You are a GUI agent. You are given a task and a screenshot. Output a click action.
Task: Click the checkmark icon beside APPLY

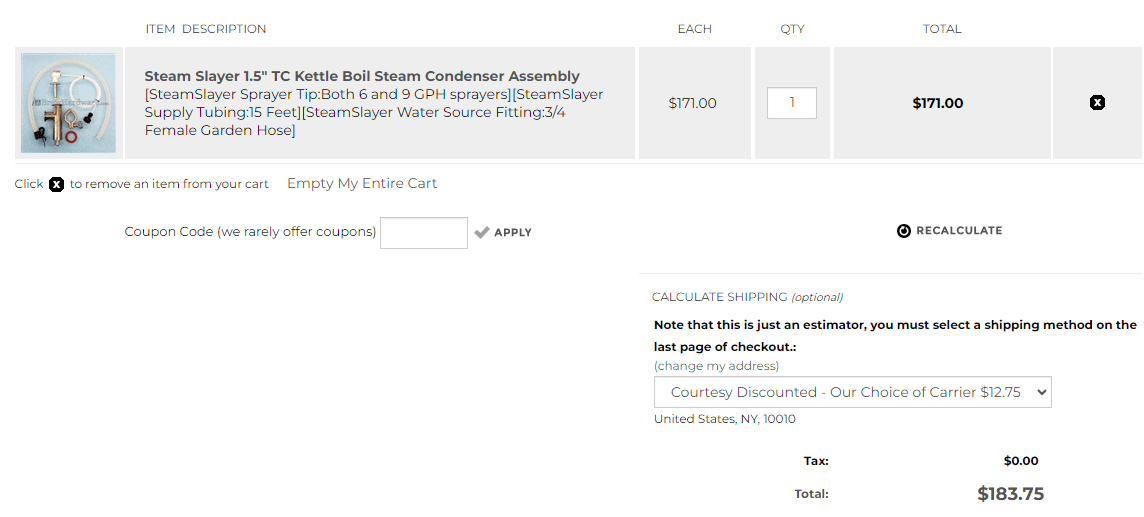482,232
